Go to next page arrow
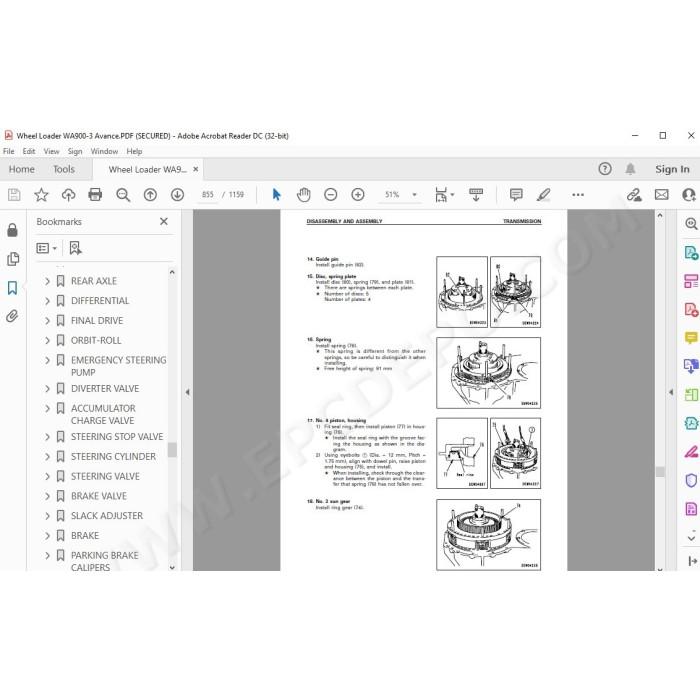The height and width of the screenshot is (700, 700). pos(177,195)
